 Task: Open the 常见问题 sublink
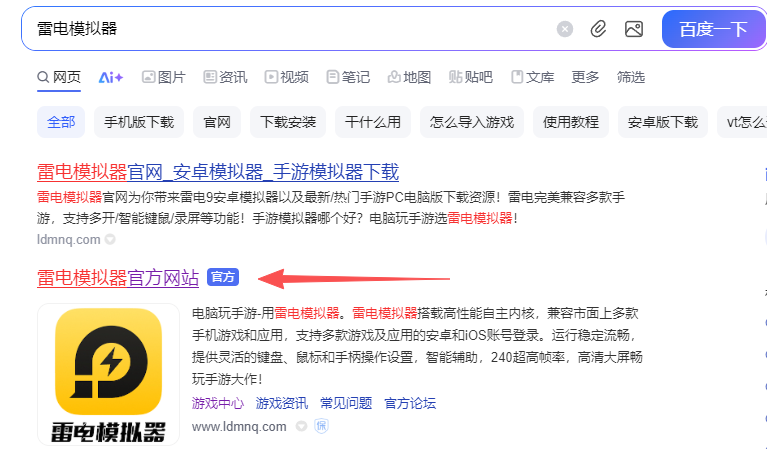(346, 404)
